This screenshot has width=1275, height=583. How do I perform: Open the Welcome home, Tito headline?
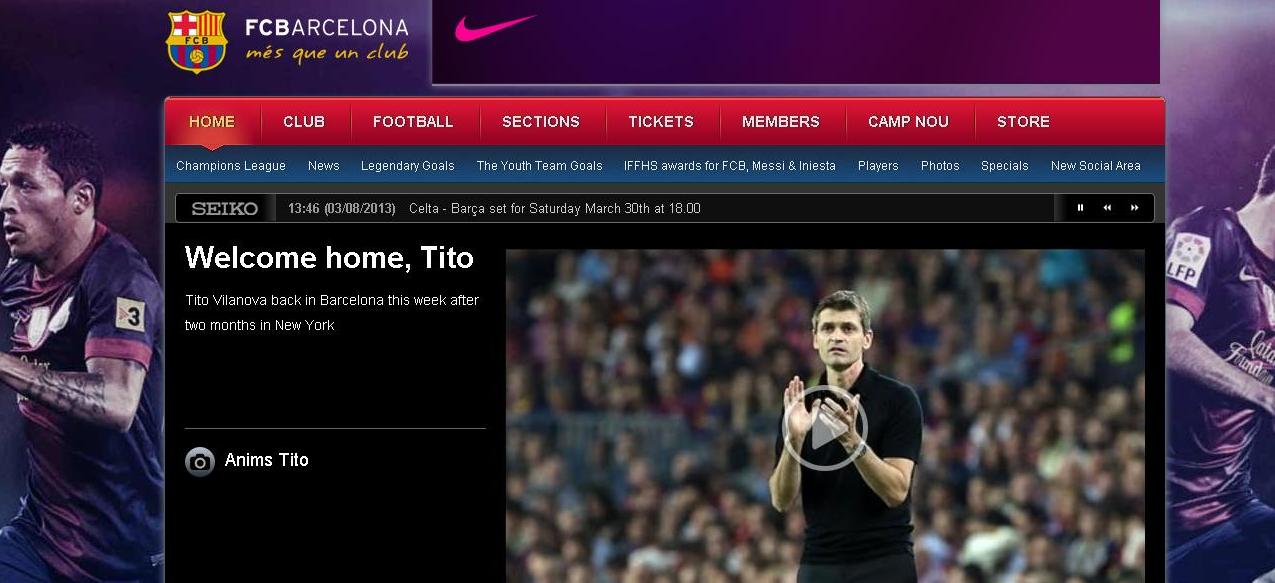click(329, 258)
